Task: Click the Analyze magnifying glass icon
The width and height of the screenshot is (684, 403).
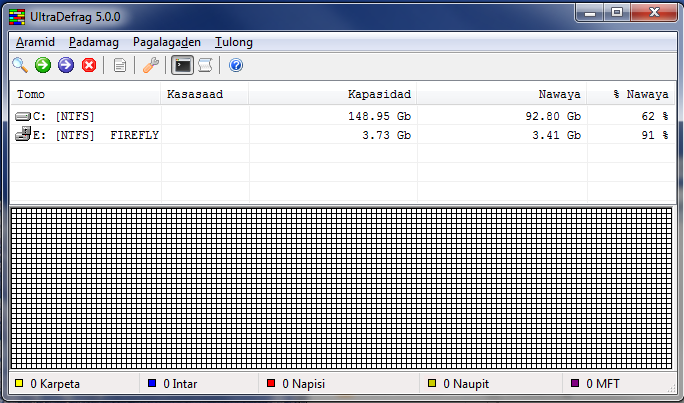Action: click(x=20, y=65)
